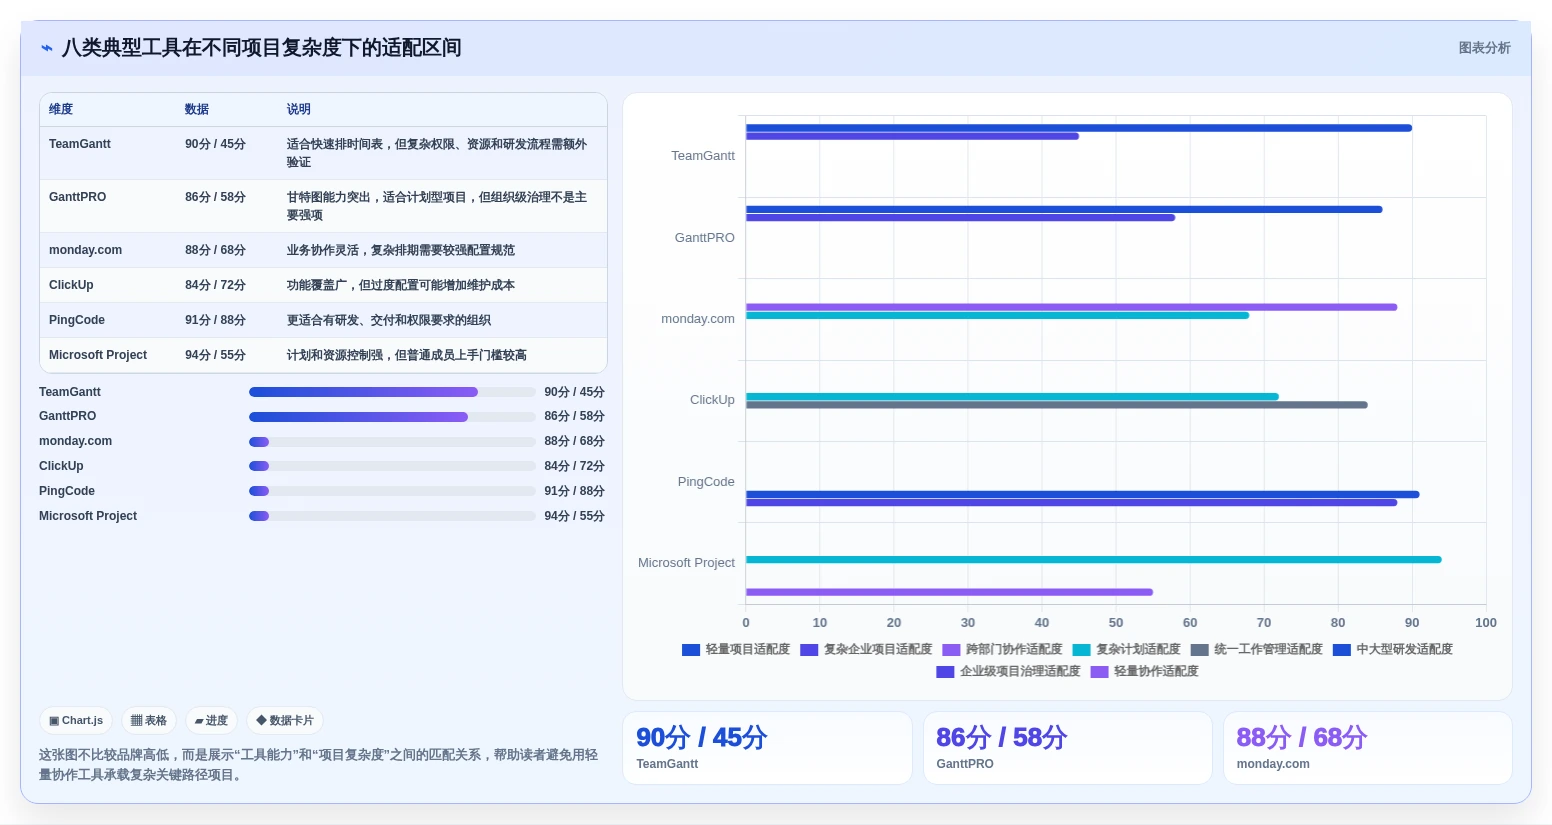Toggle 统一工作管理适配度 legend swatch
This screenshot has width=1552, height=825.
coord(1199,650)
